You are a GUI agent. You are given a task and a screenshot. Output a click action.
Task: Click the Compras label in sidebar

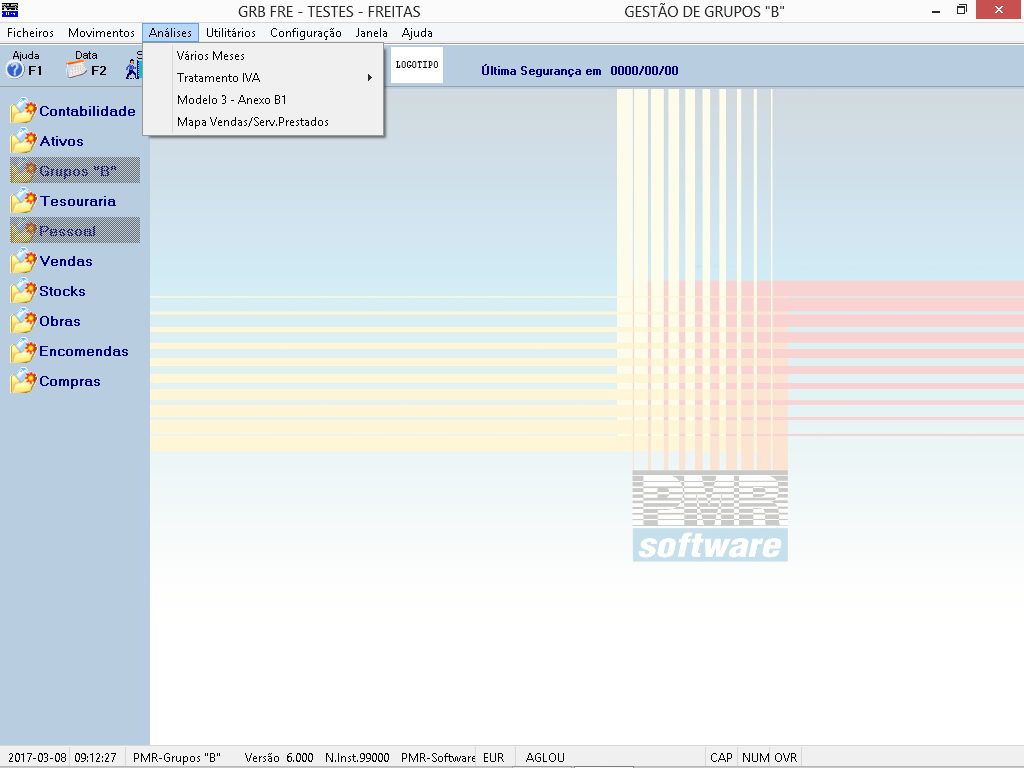pyautogui.click(x=70, y=381)
